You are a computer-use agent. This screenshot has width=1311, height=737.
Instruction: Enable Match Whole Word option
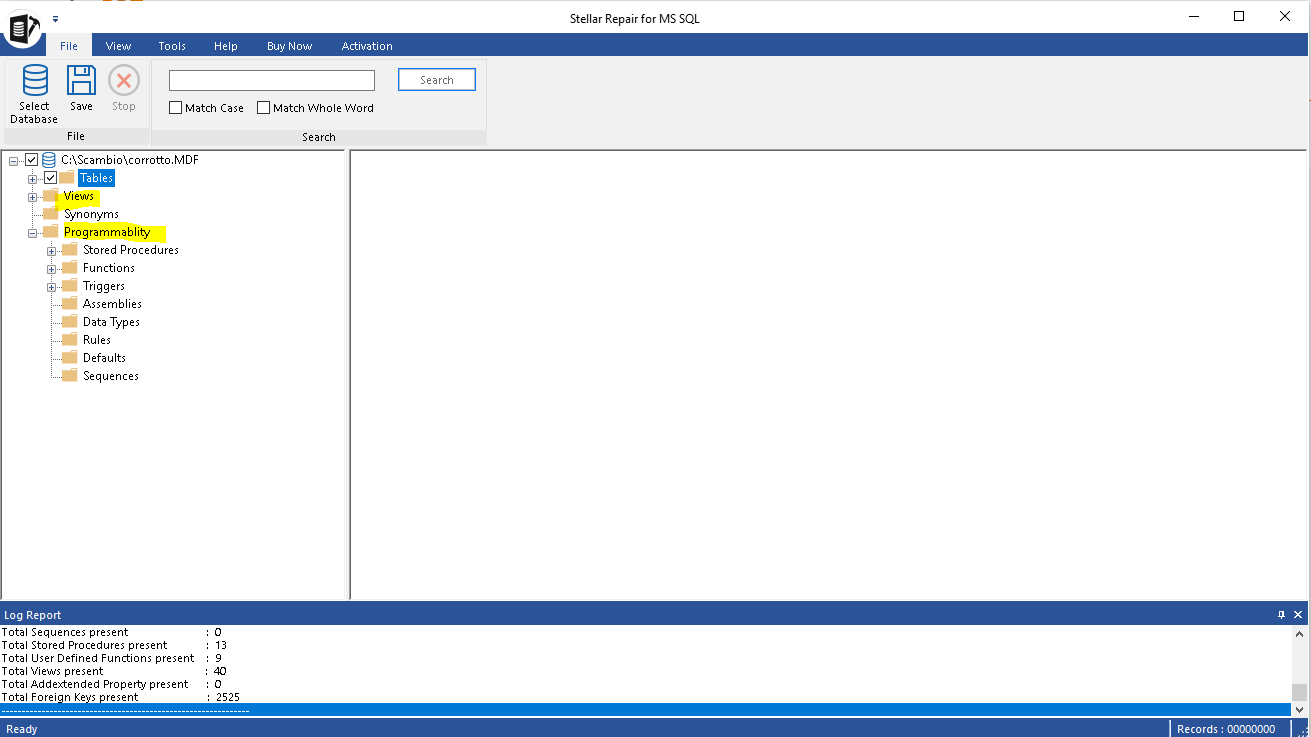pos(264,108)
